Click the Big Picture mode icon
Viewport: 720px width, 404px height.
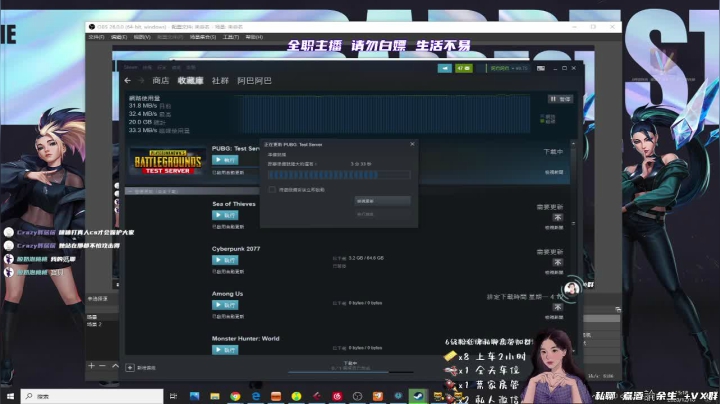541,68
